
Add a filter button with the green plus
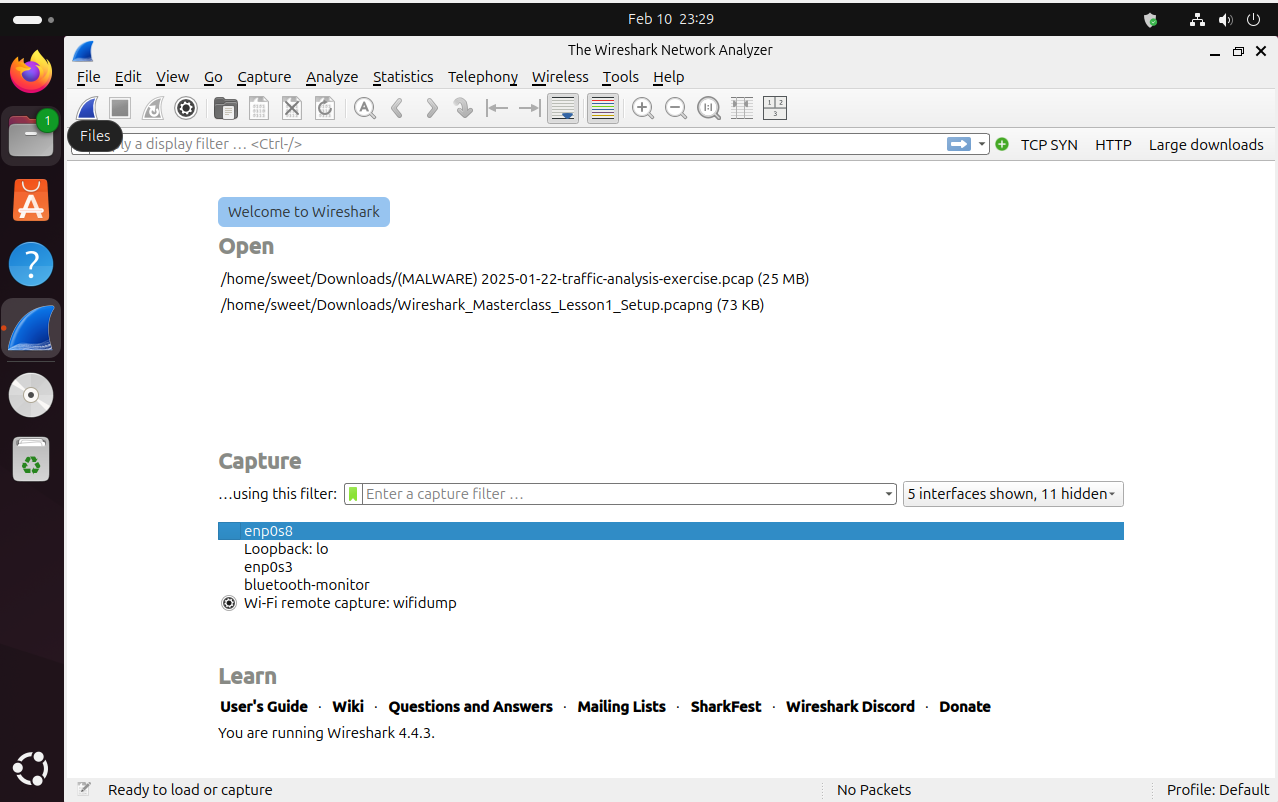[x=1001, y=144]
